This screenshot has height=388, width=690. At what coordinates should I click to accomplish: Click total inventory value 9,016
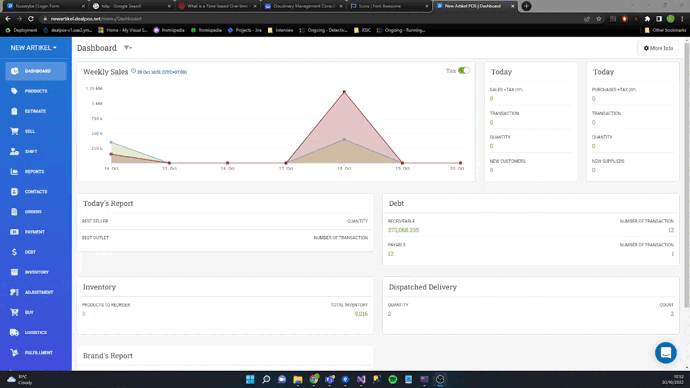point(361,314)
